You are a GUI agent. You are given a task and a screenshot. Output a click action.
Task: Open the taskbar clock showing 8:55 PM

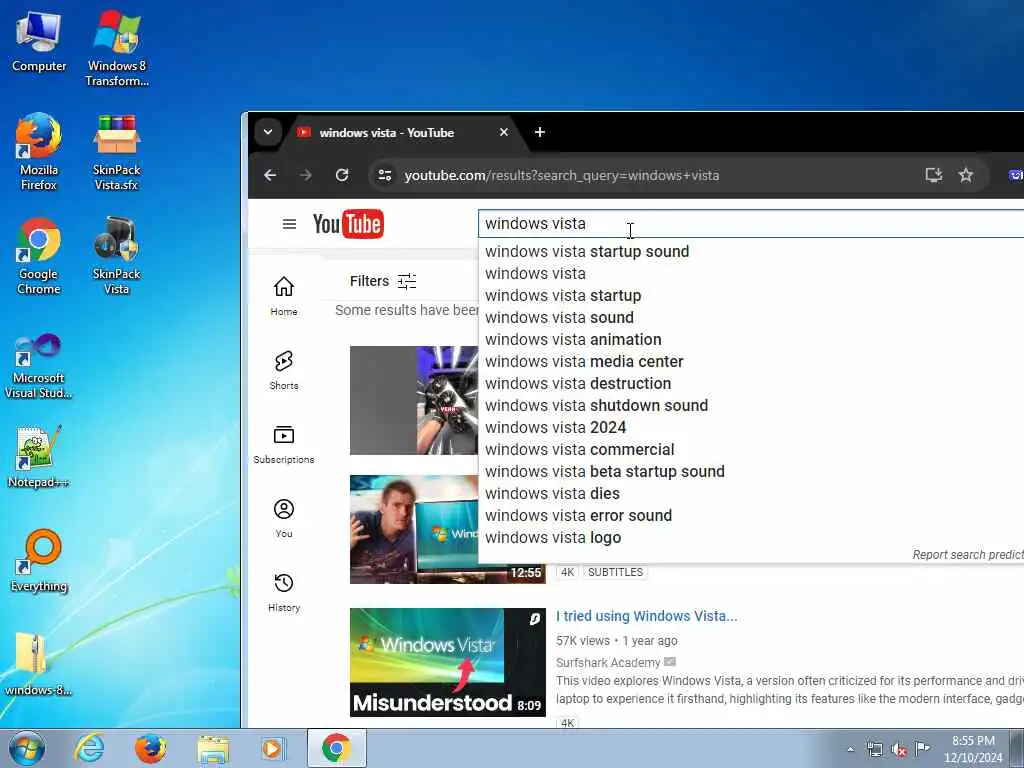pyautogui.click(x=973, y=749)
